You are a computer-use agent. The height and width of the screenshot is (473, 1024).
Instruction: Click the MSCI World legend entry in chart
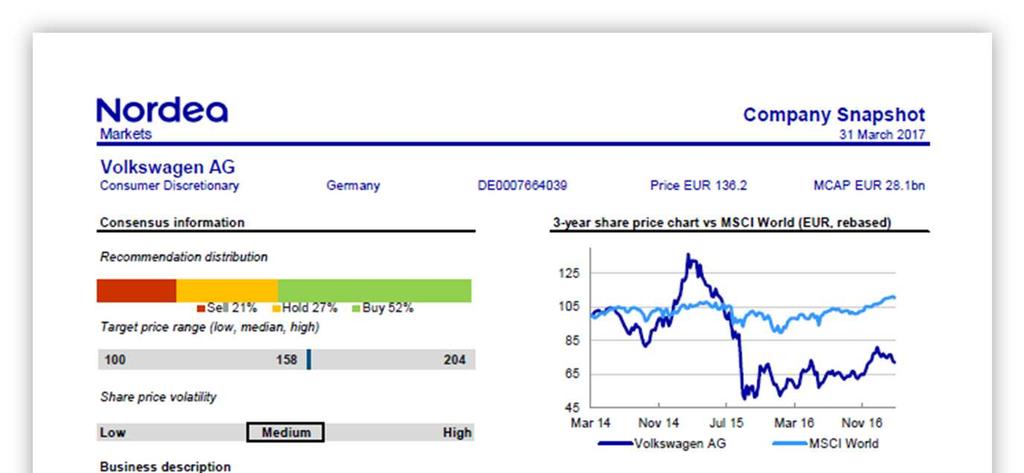click(x=825, y=444)
